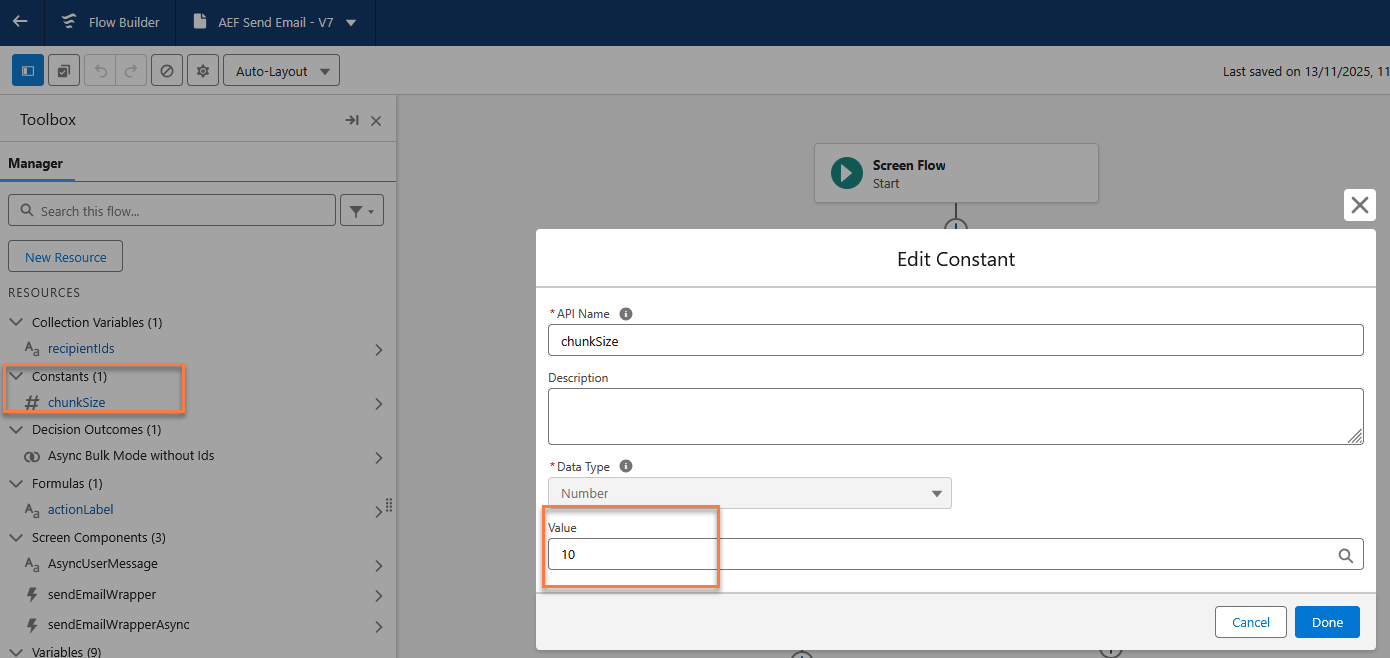Open the AEF Send Email version dropdown

pos(349,22)
